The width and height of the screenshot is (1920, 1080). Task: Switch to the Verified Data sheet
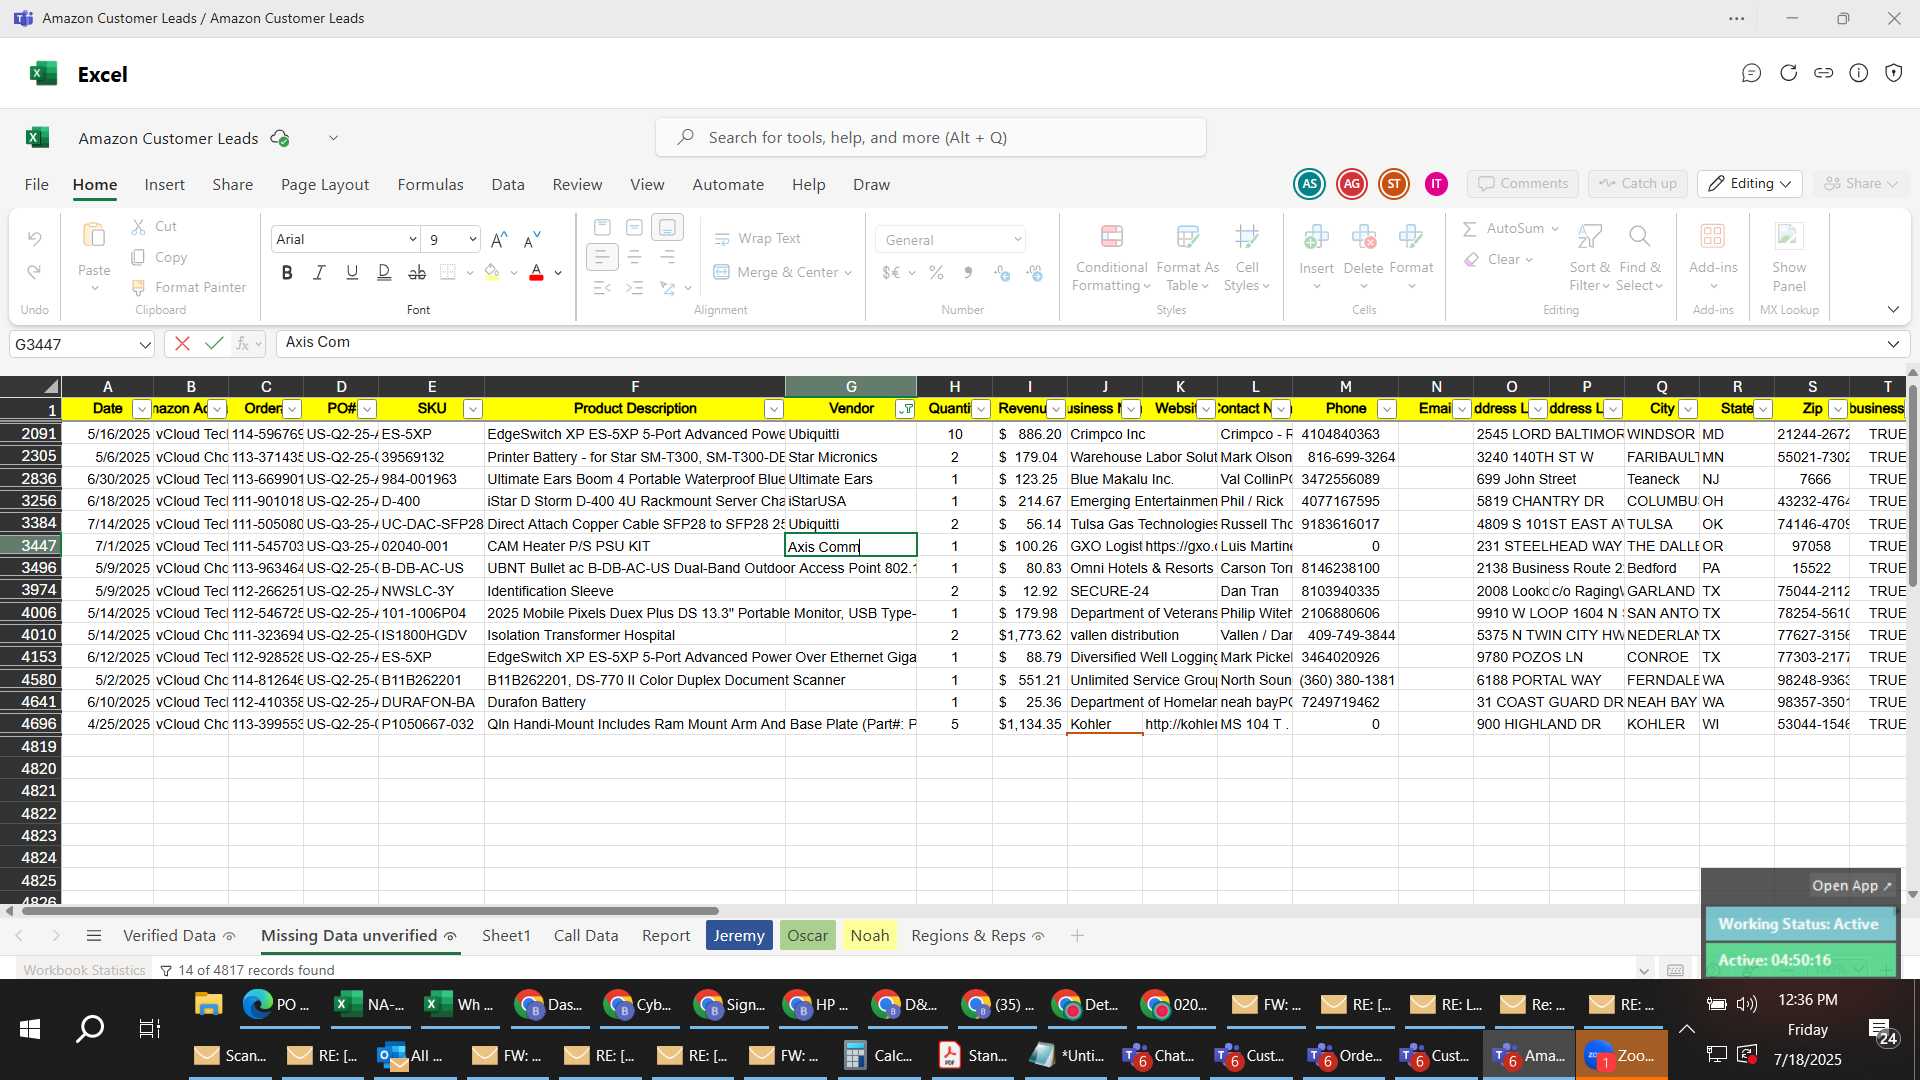(x=169, y=936)
